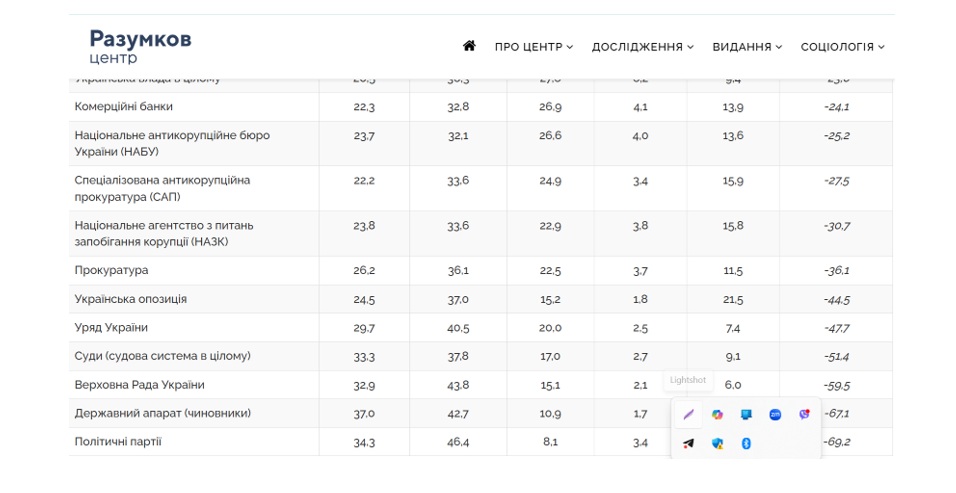Expand the ДОСЛІДЖЕННЯ dropdown menu

coord(642,47)
